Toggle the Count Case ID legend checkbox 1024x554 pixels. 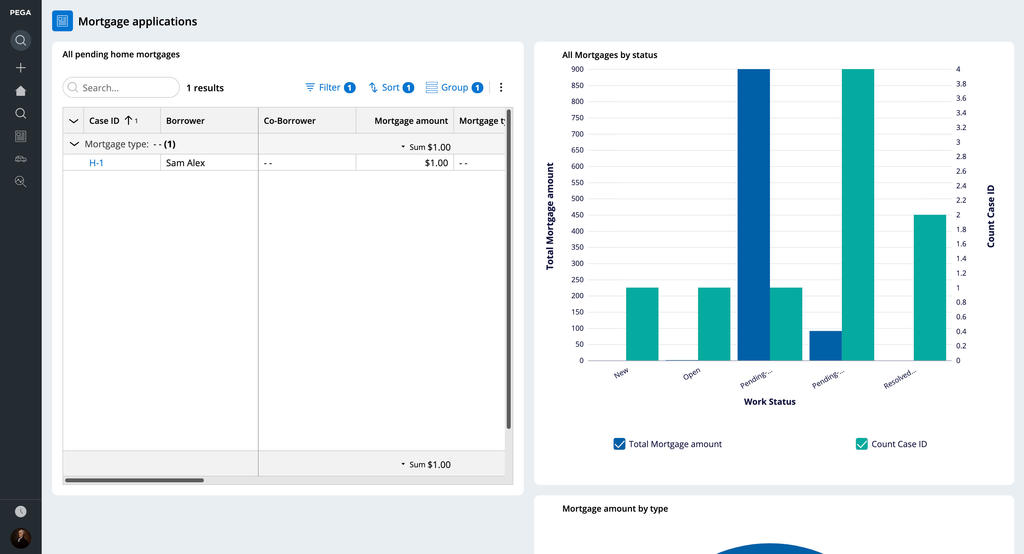pyautogui.click(x=861, y=444)
